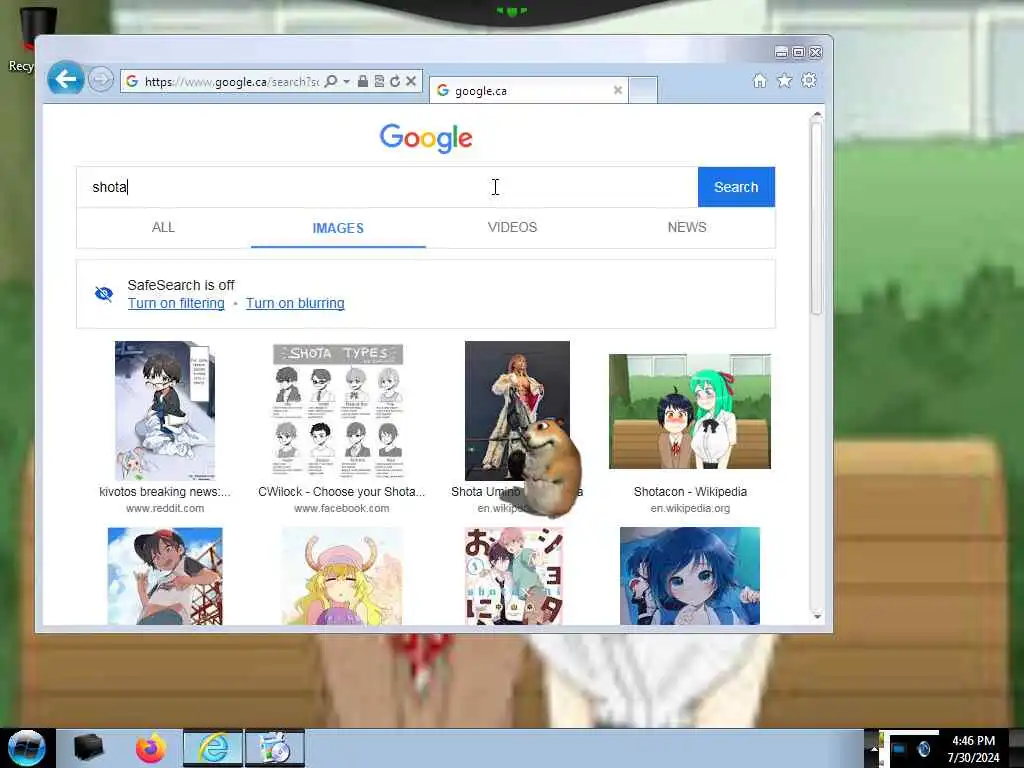Click into the Google search text field
The height and width of the screenshot is (768, 1024).
387,187
